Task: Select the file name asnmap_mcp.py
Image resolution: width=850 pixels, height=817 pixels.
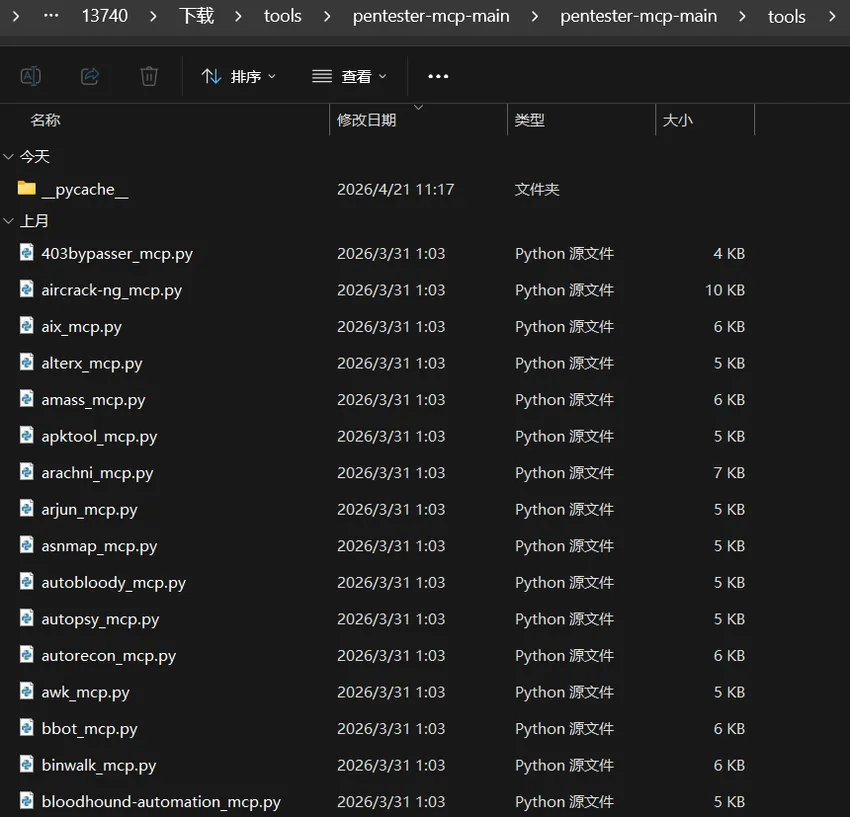Action: click(x=99, y=546)
